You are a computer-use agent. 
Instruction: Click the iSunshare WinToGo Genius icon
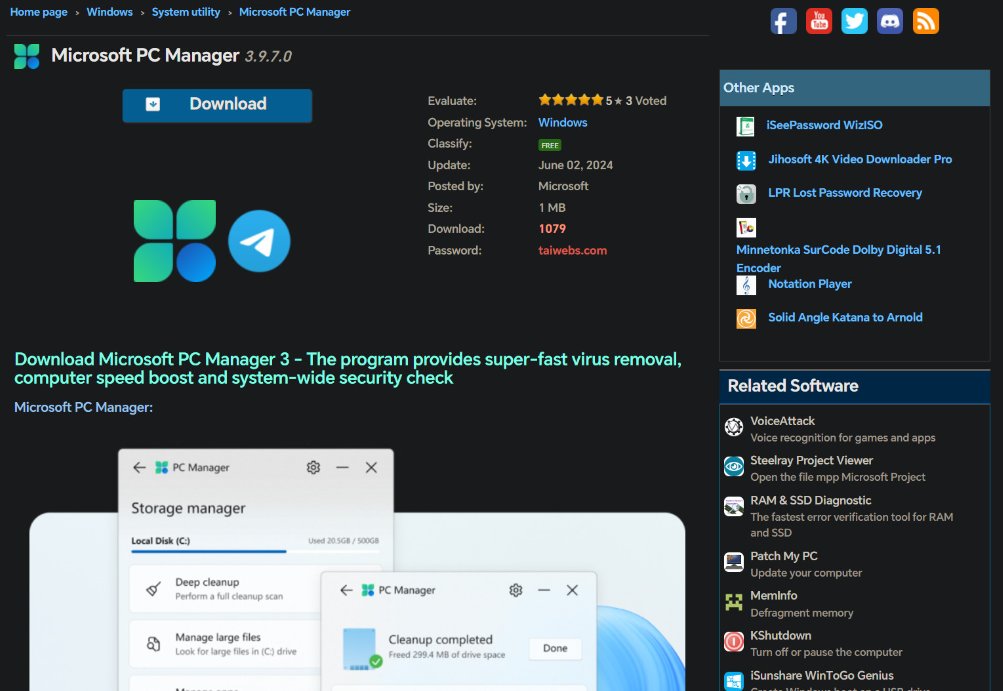coord(734,681)
